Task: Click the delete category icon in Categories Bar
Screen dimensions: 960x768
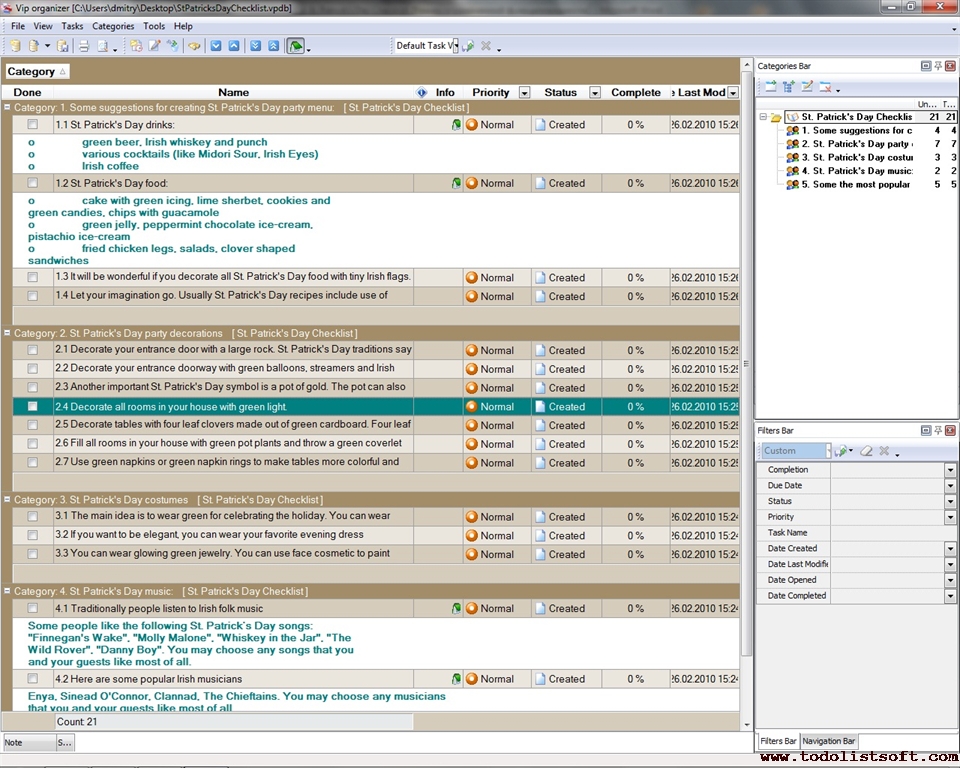Action: coord(825,87)
